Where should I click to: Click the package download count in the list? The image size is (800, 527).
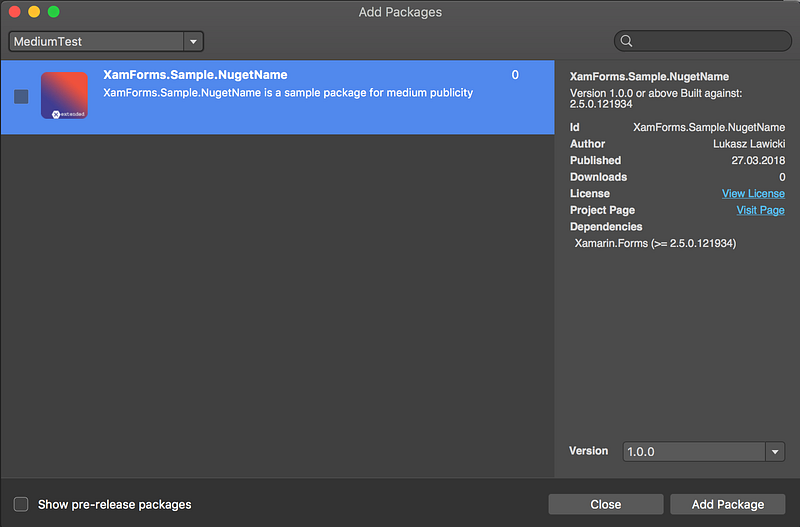[x=515, y=75]
